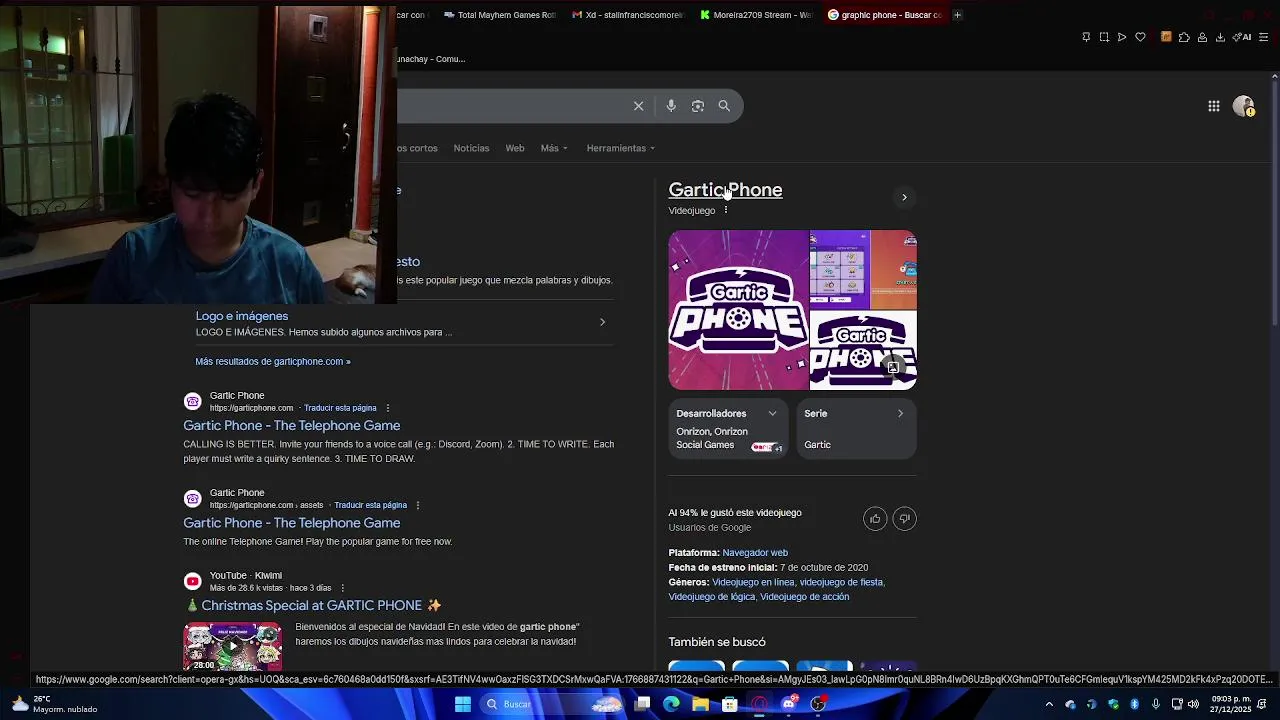Filter results by Web
Viewport: 1280px width, 720px height.
tap(514, 148)
